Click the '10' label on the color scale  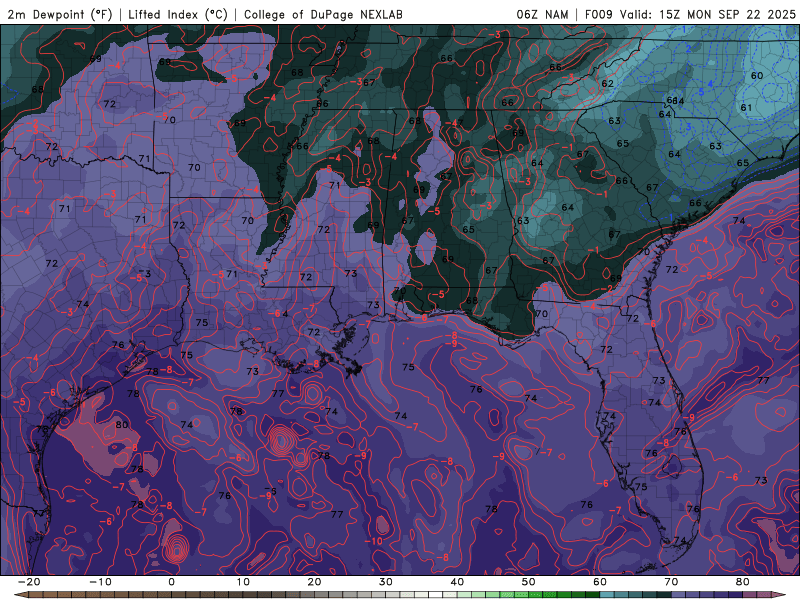pyautogui.click(x=243, y=582)
